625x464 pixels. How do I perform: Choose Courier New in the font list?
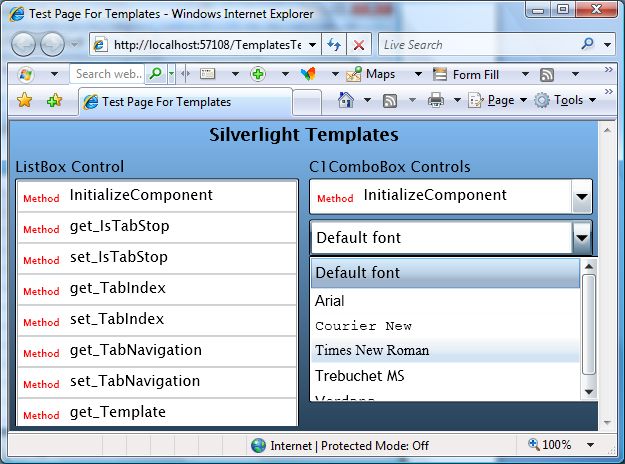point(445,326)
